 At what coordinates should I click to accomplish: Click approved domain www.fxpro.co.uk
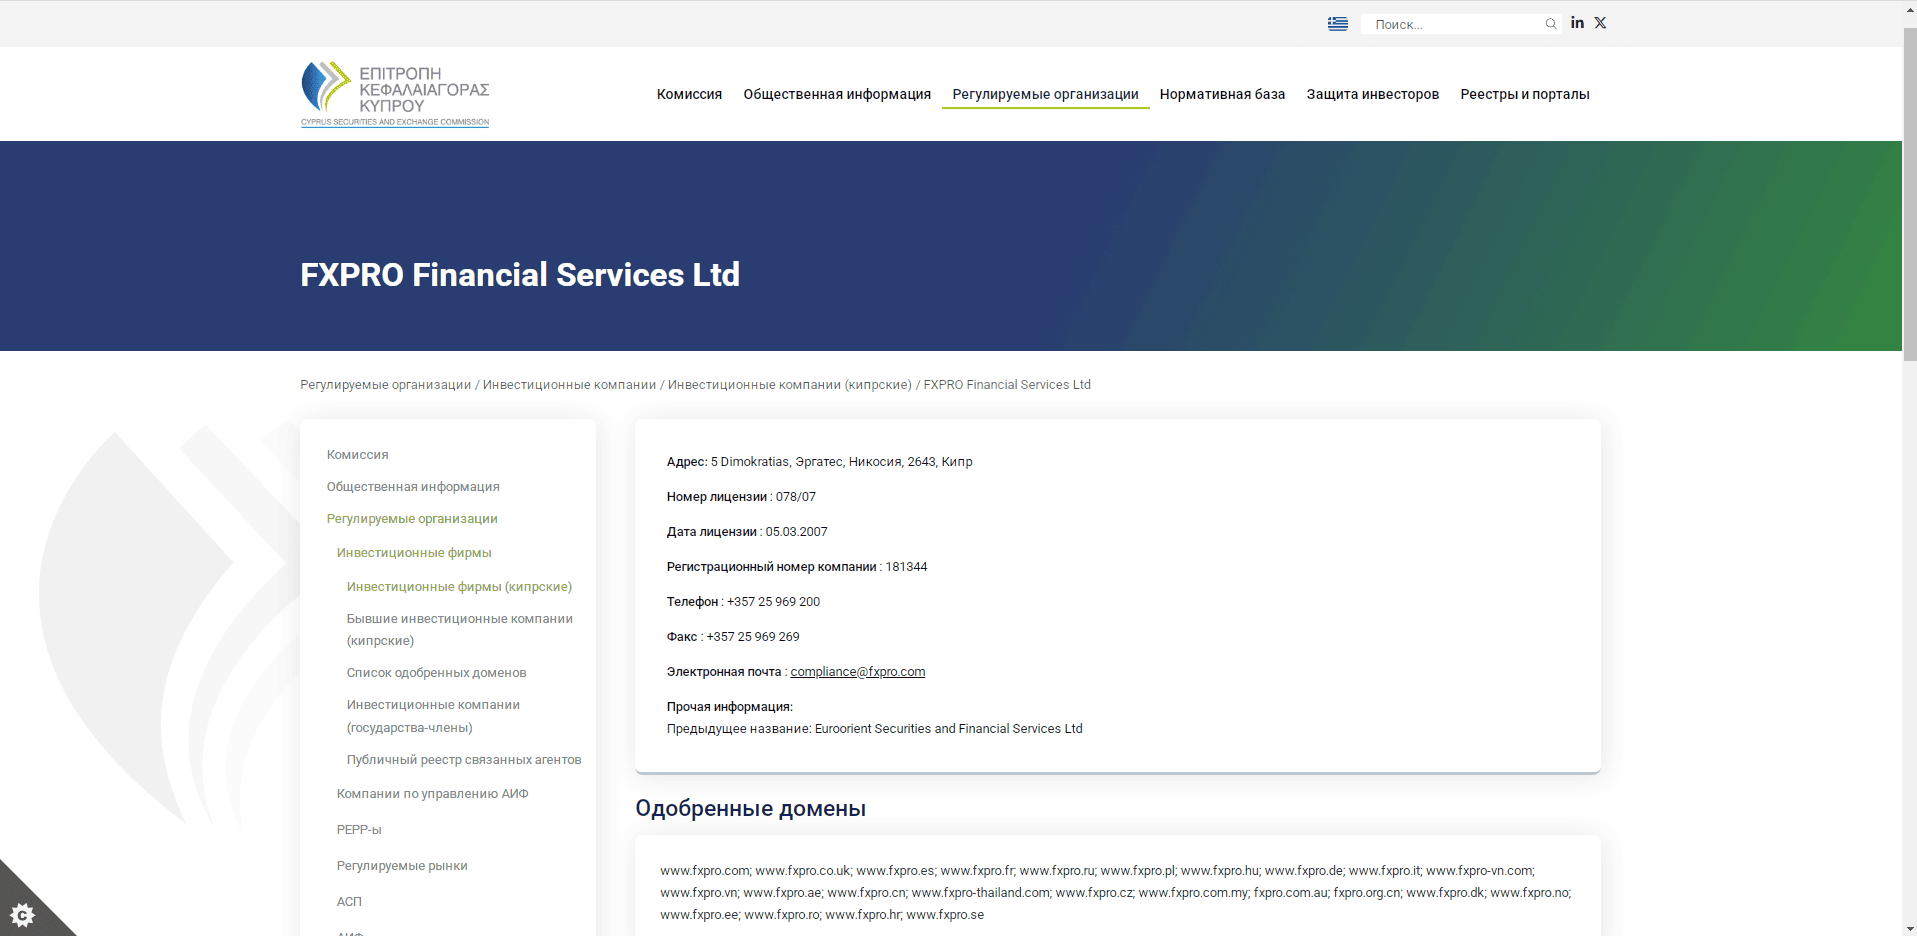pyautogui.click(x=802, y=871)
